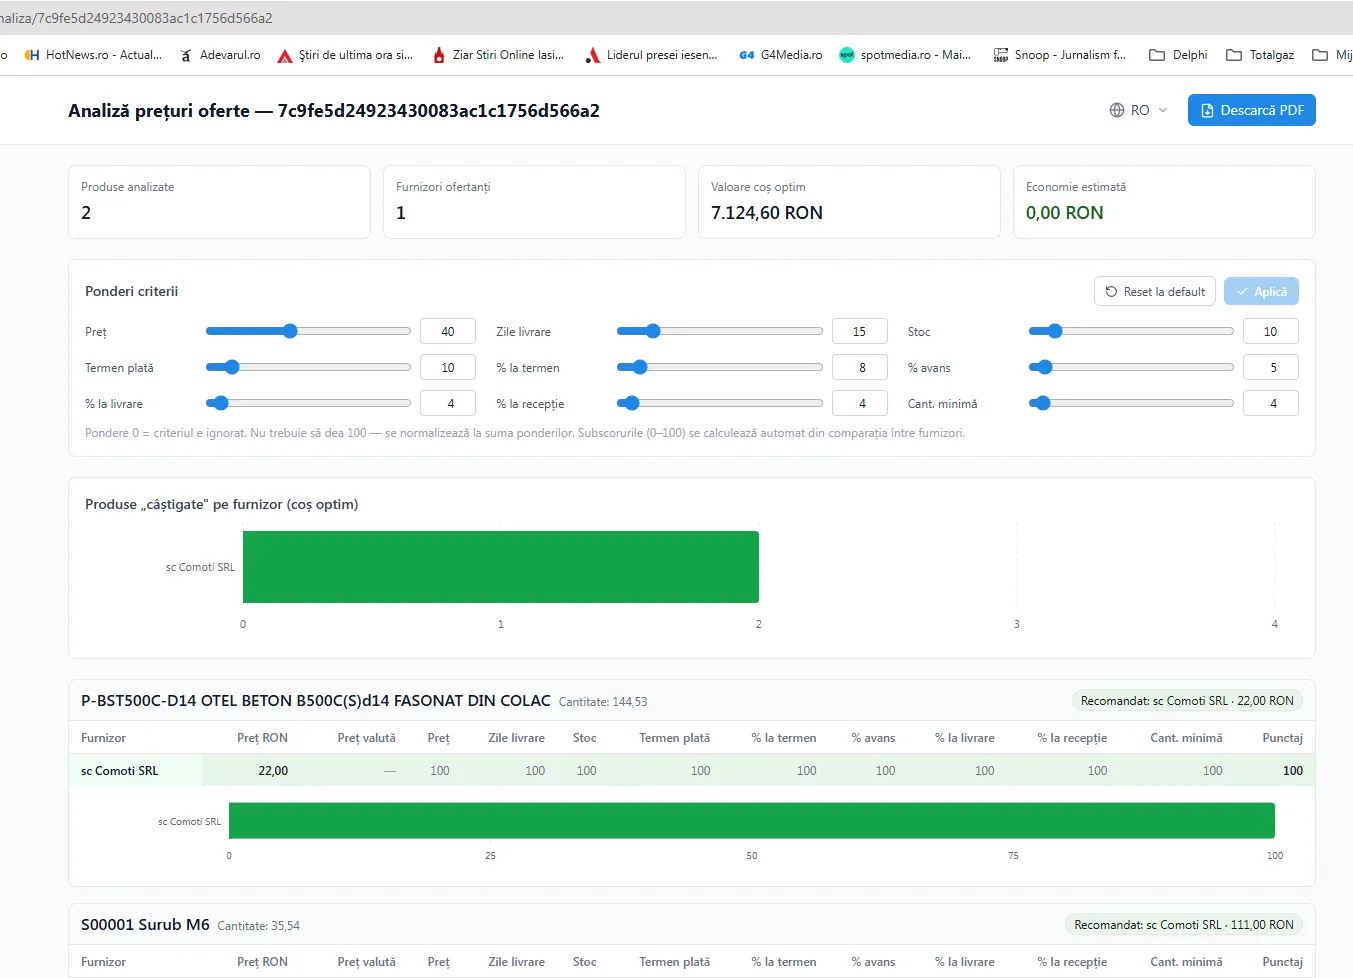The width and height of the screenshot is (1353, 978).
Task: Click the % avans value field
Action: click(1271, 367)
